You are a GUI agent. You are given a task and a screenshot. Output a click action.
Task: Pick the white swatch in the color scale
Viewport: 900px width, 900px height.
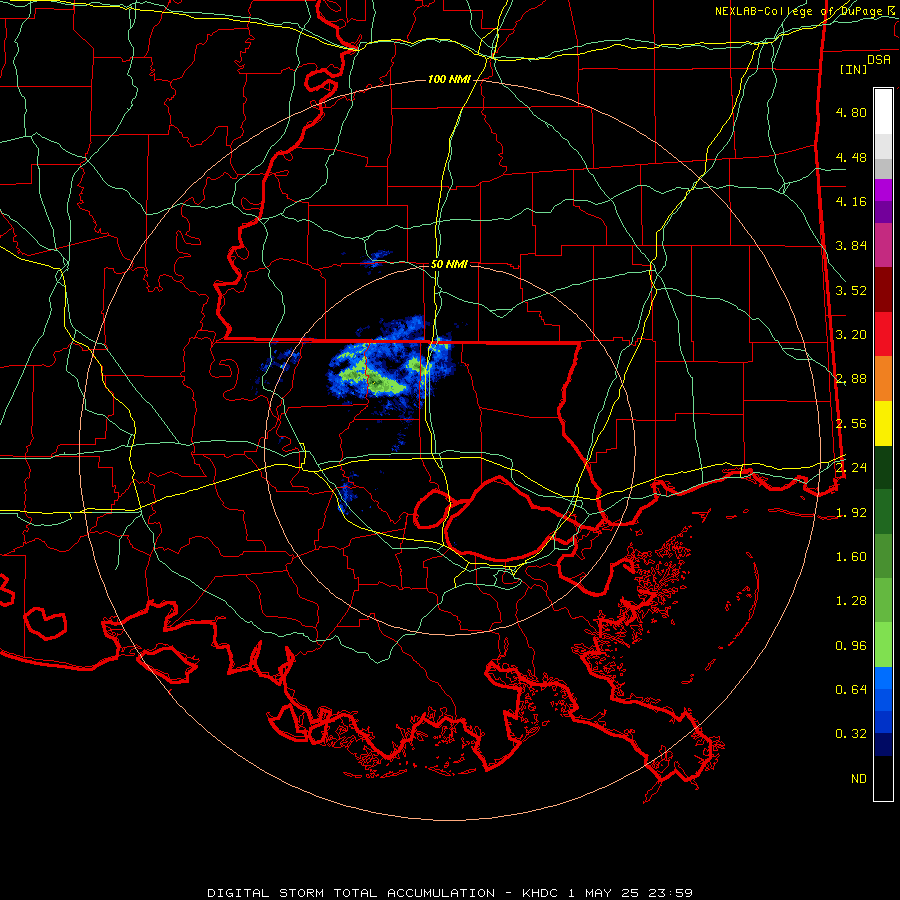883,112
